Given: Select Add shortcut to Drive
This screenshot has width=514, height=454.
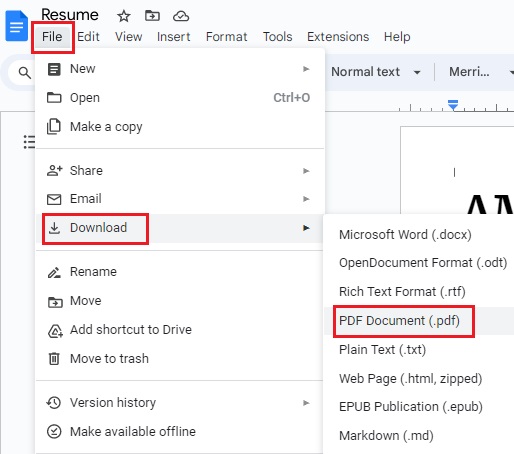Looking at the screenshot, I should click(180, 330).
